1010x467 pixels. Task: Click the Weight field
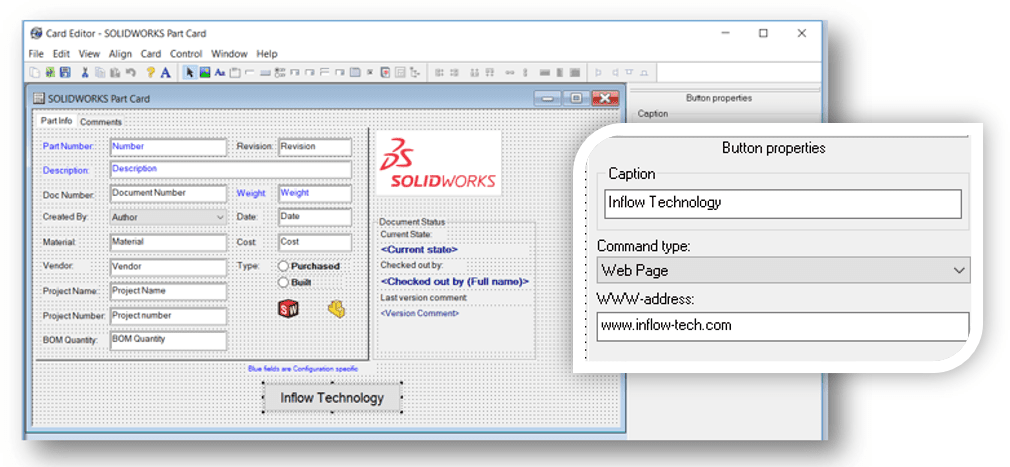pos(315,194)
